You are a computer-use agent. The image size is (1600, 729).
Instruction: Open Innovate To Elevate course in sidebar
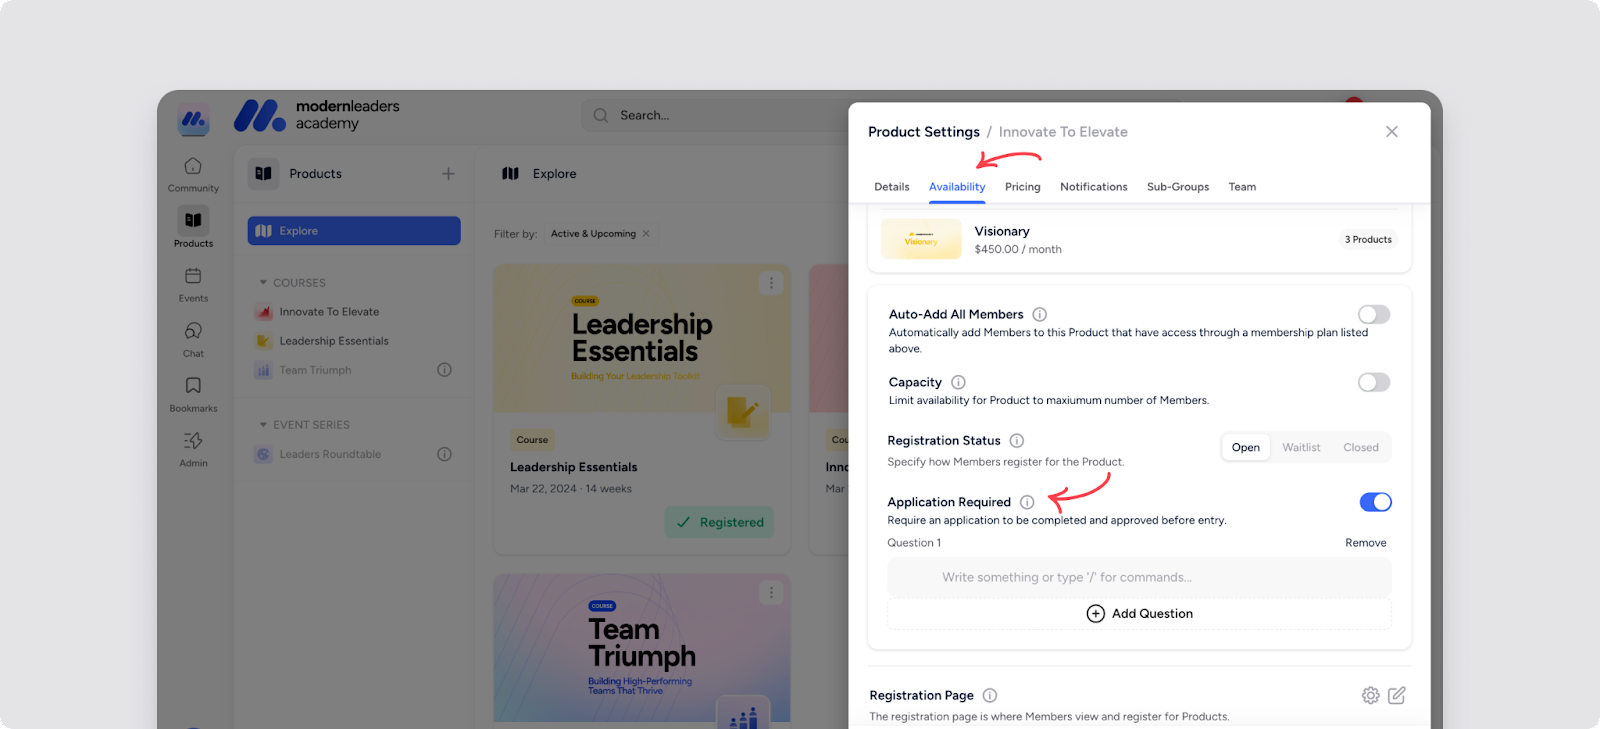coord(329,312)
